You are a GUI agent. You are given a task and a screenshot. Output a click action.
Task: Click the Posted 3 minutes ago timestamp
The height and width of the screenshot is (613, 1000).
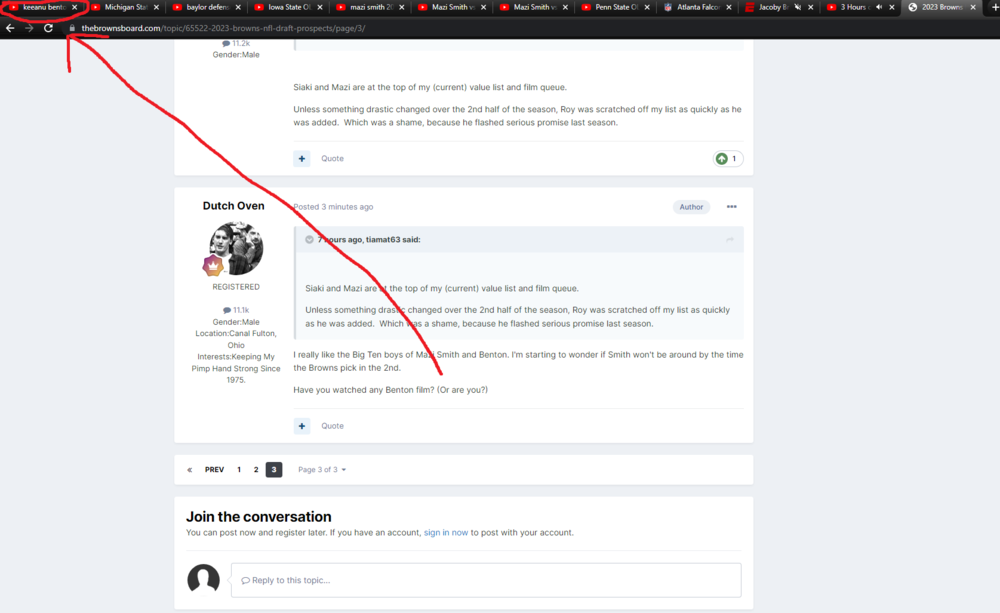(334, 207)
